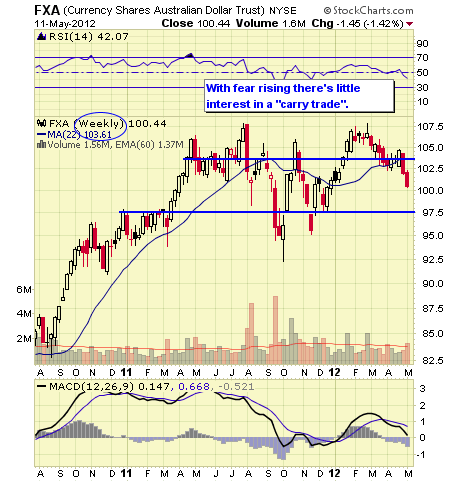Click the Close 100.44 header value
460x482 pixels.
tap(196, 23)
